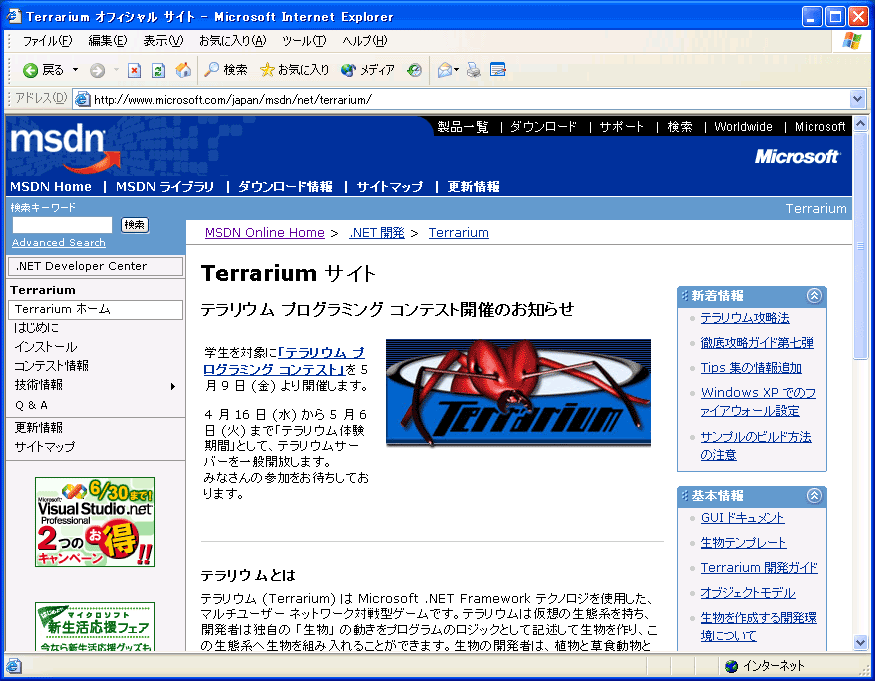This screenshot has height=681, width=875.
Task: Open the Terrarium 開発ガイド link
Action: (x=759, y=568)
